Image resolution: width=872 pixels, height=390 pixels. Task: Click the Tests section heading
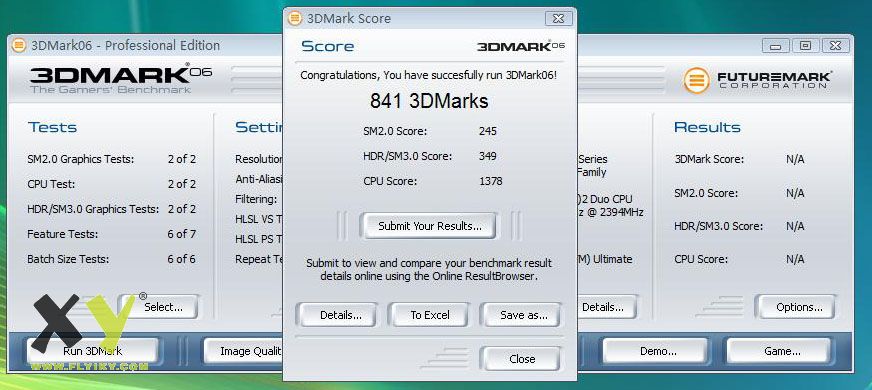(52, 127)
